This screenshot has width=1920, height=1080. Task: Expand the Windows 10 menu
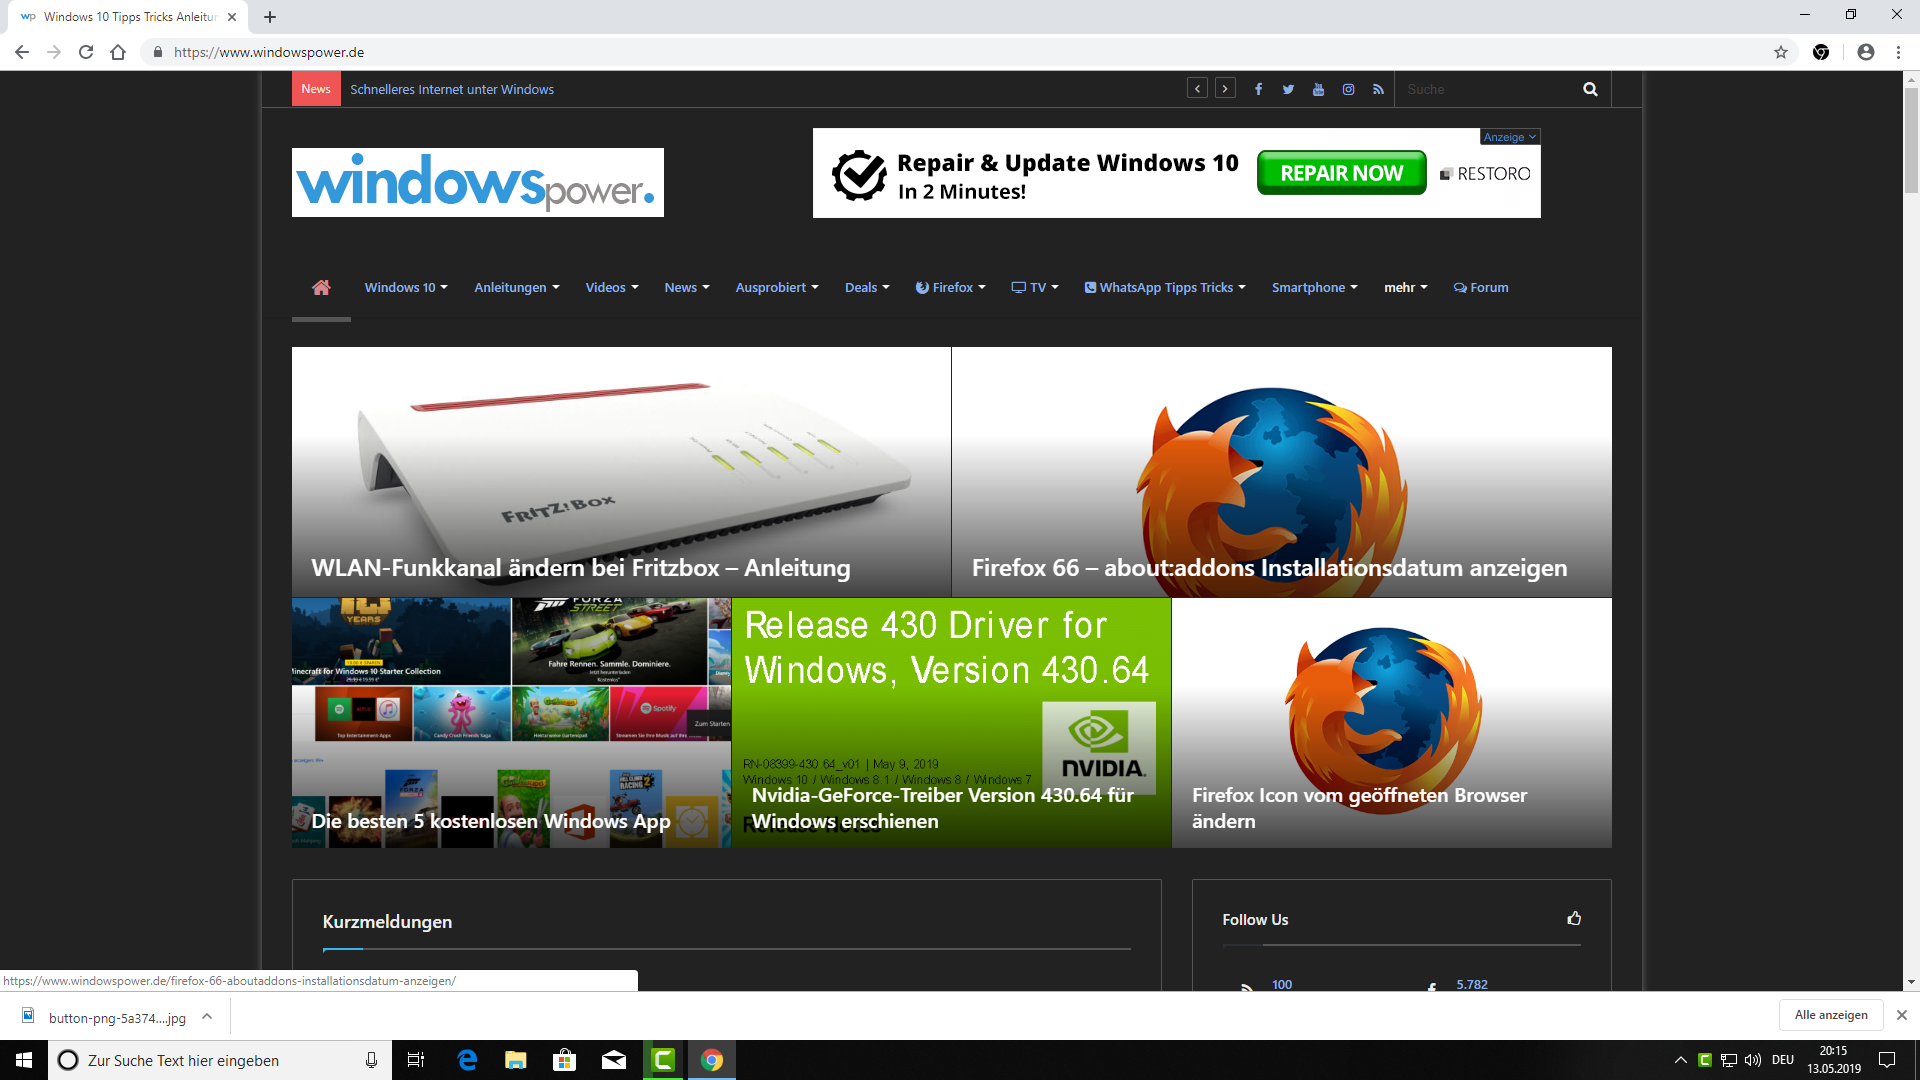point(406,287)
